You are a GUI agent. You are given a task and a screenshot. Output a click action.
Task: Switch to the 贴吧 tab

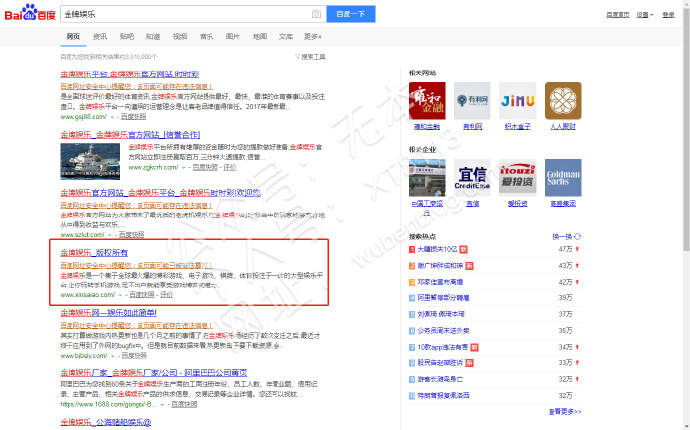pos(127,37)
